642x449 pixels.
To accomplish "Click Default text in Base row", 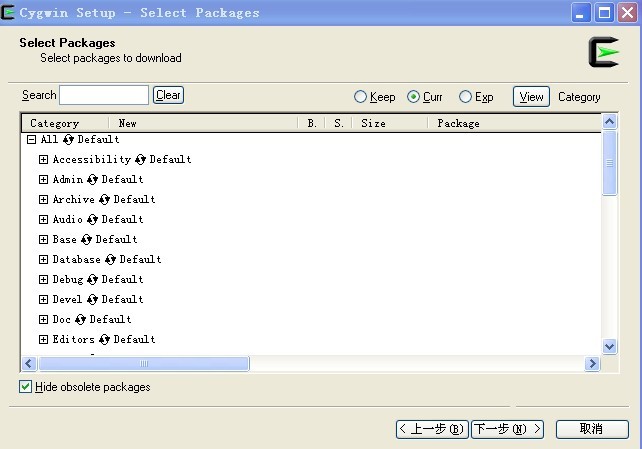I will (x=116, y=240).
